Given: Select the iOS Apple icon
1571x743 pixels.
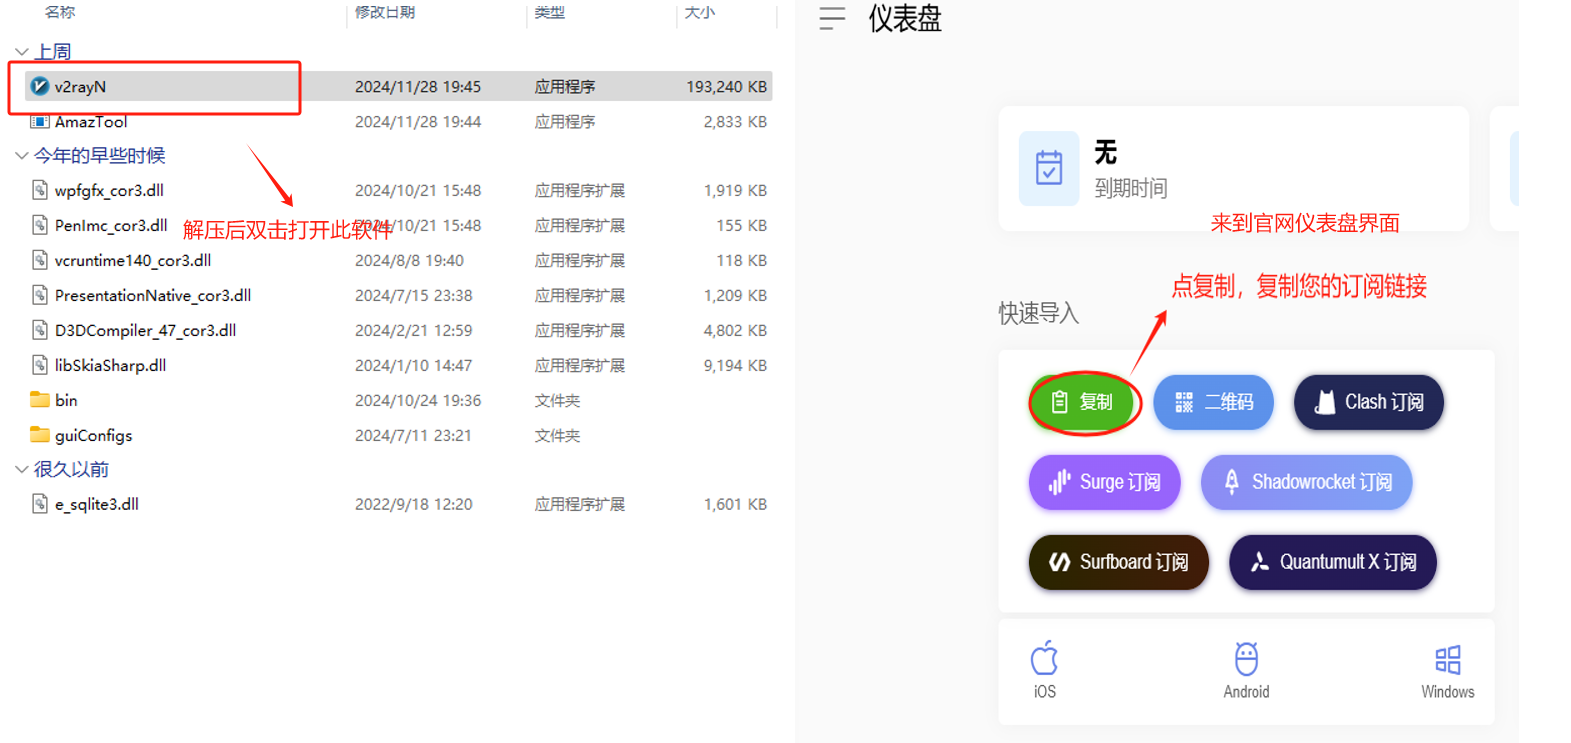Looking at the screenshot, I should 1044,659.
